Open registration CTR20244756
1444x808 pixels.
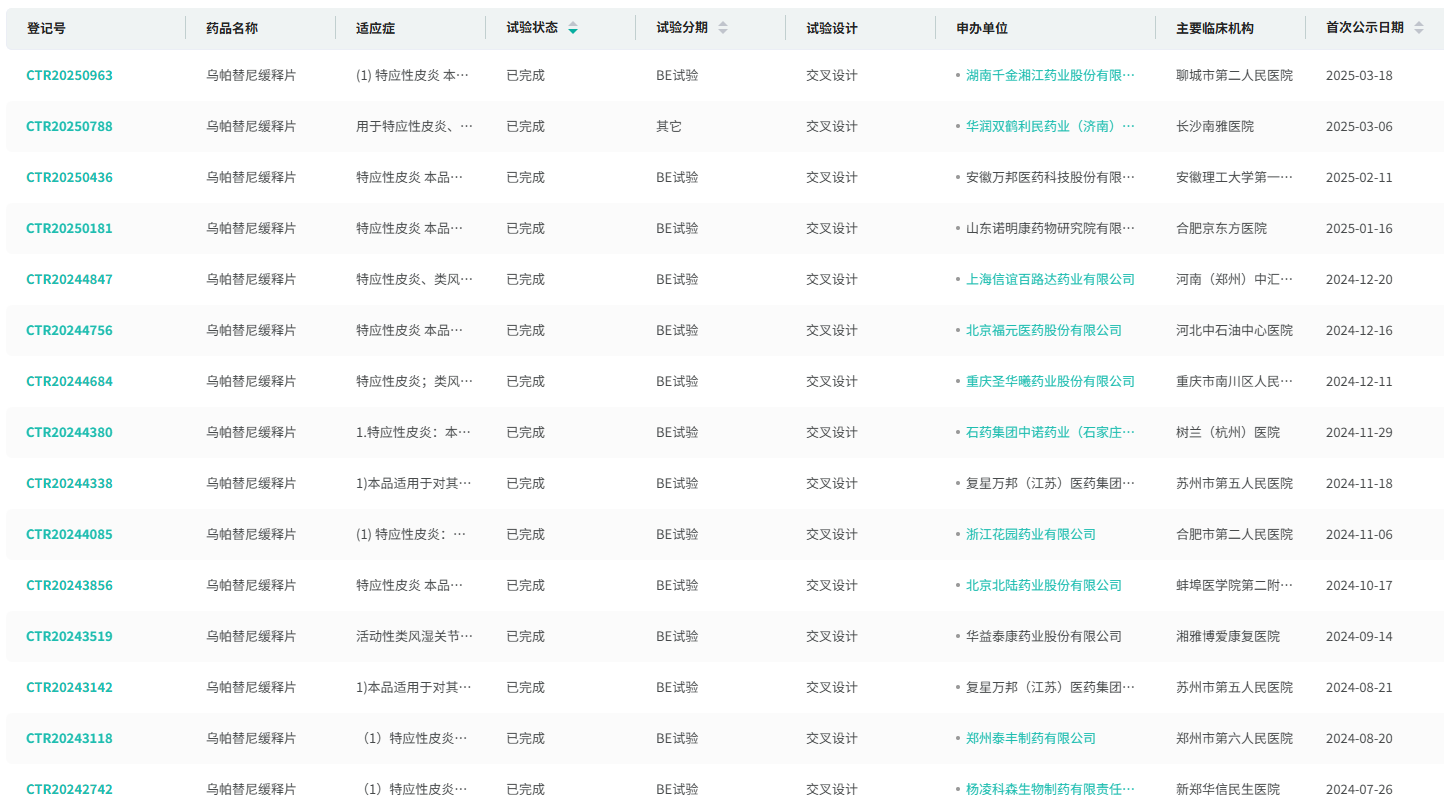point(69,330)
